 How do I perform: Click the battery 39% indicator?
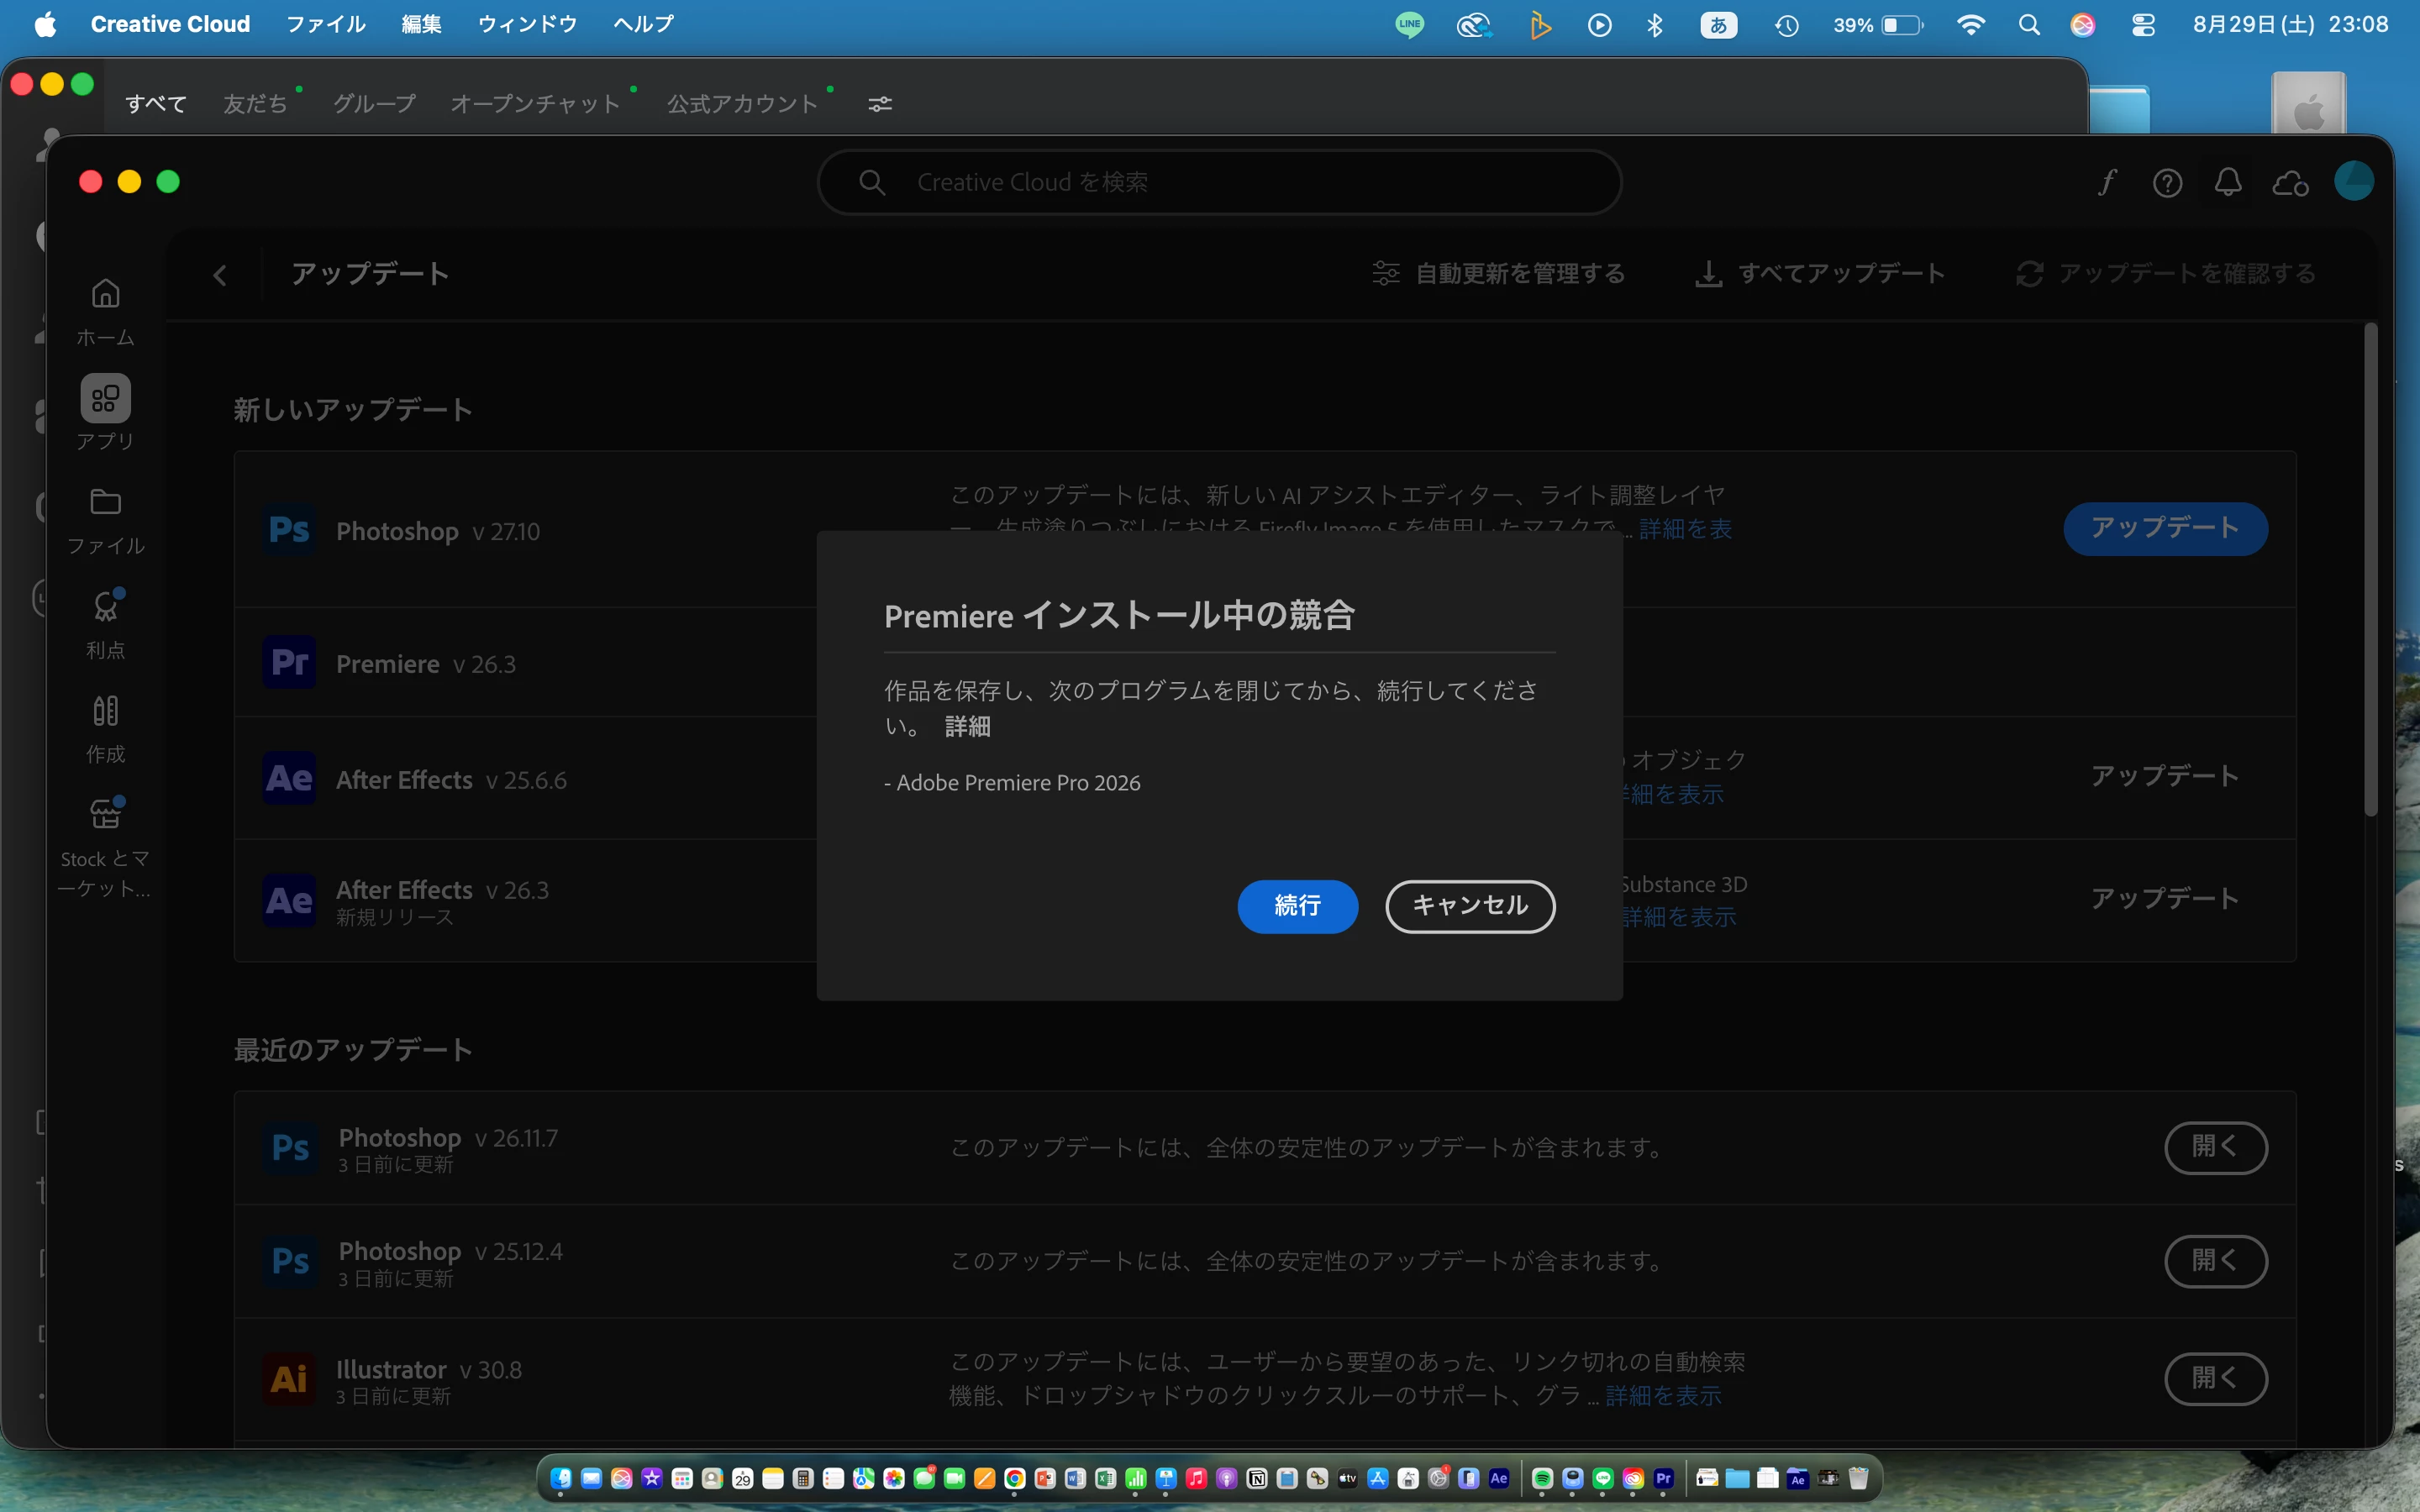coord(1877,25)
